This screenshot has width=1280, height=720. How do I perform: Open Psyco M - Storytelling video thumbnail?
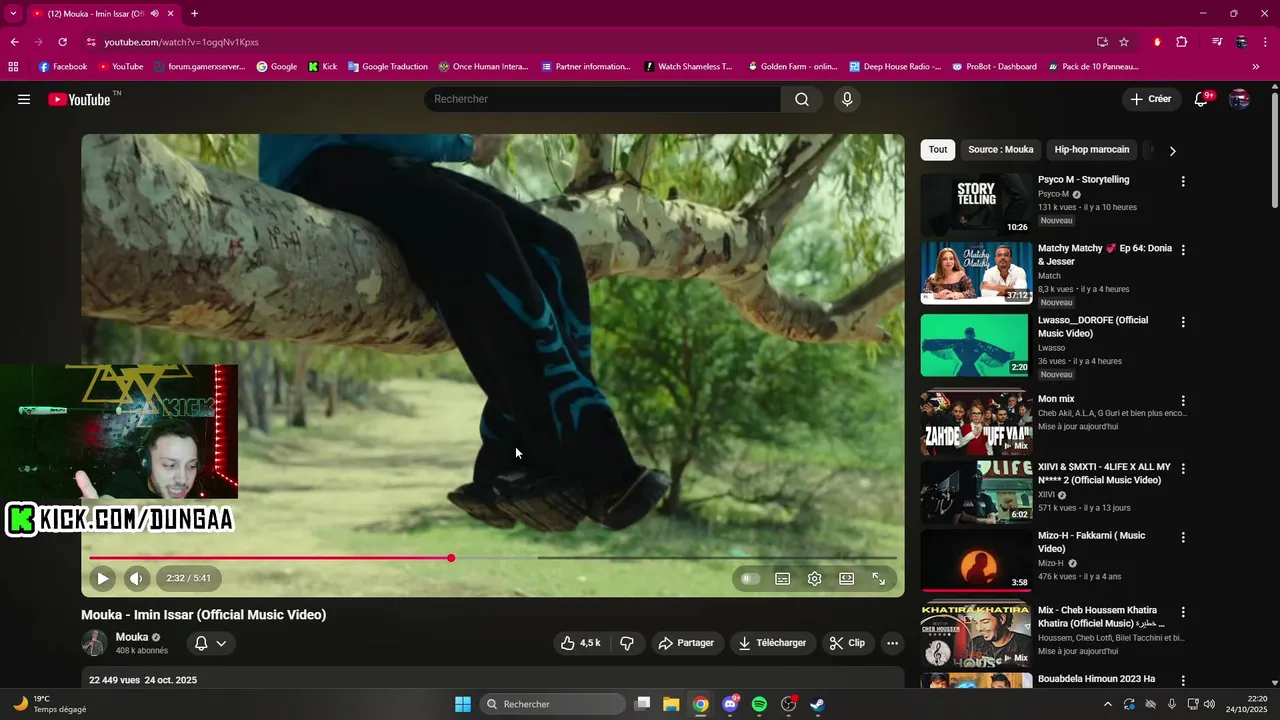[x=976, y=205]
